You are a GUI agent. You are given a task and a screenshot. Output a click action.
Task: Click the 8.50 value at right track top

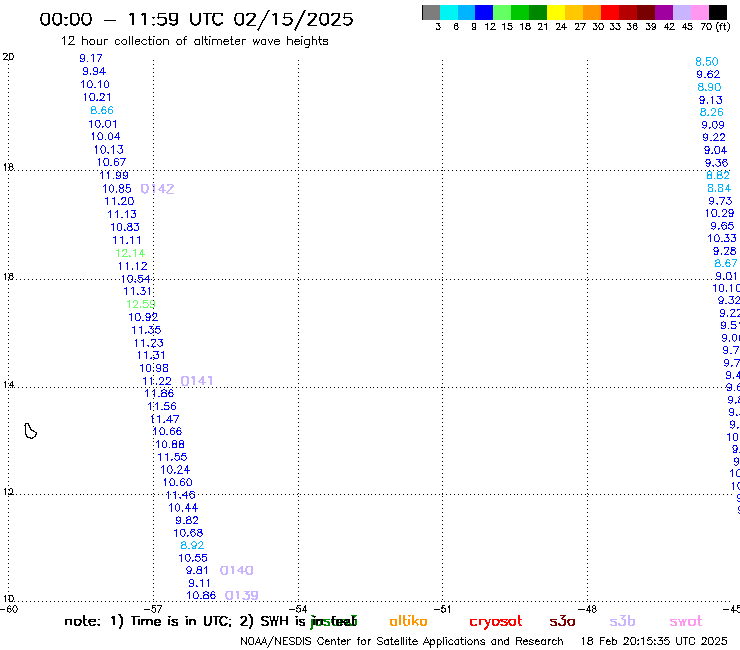tap(706, 62)
